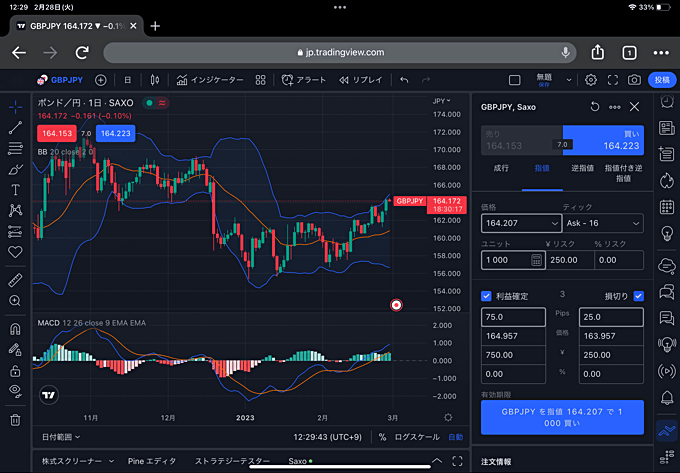Click the stop loss 25.0 pips field
Viewport: 680px width, 473px height.
point(611,317)
